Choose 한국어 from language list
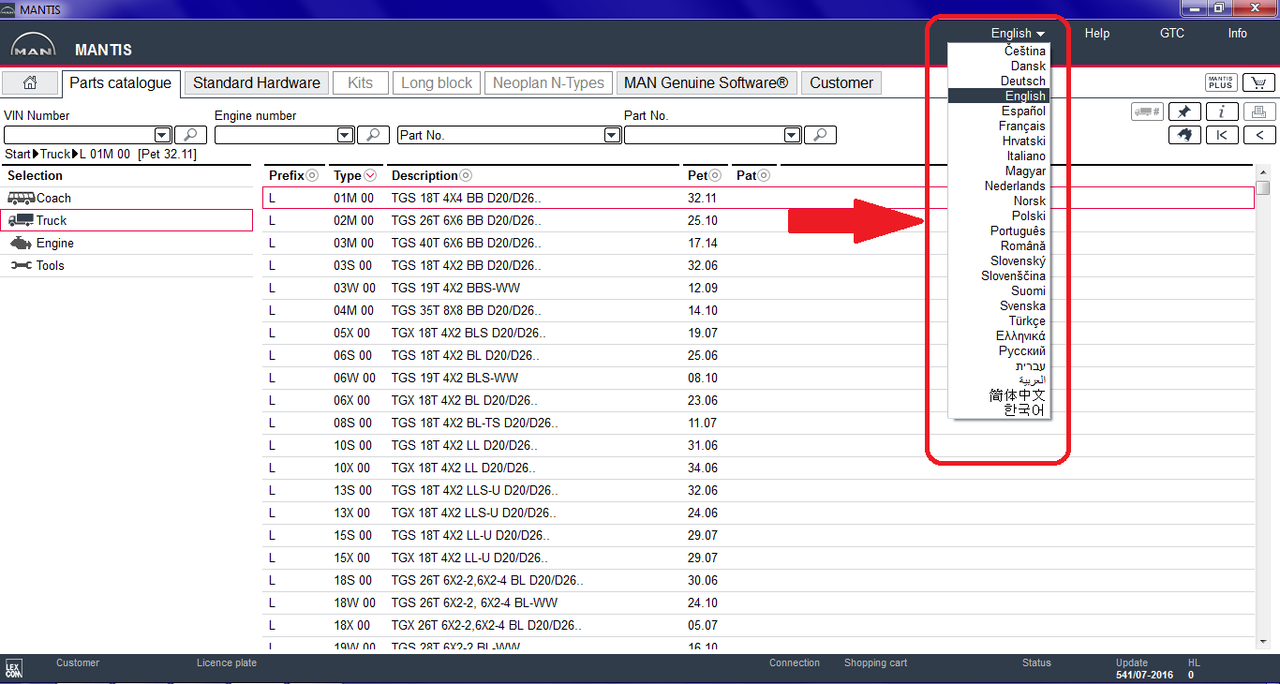This screenshot has height=684, width=1280. click(x=999, y=410)
